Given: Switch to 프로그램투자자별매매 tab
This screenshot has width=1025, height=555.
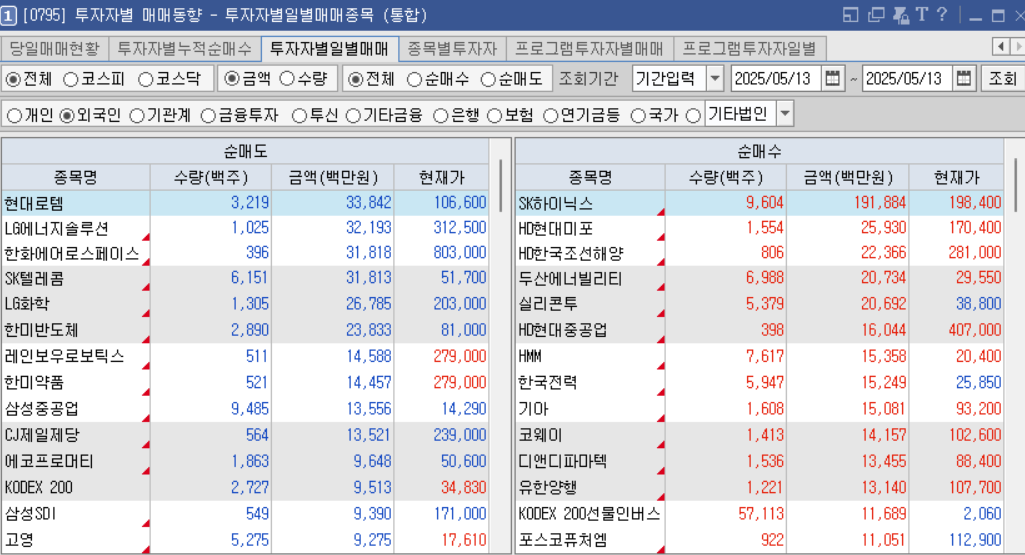Looking at the screenshot, I should [590, 48].
